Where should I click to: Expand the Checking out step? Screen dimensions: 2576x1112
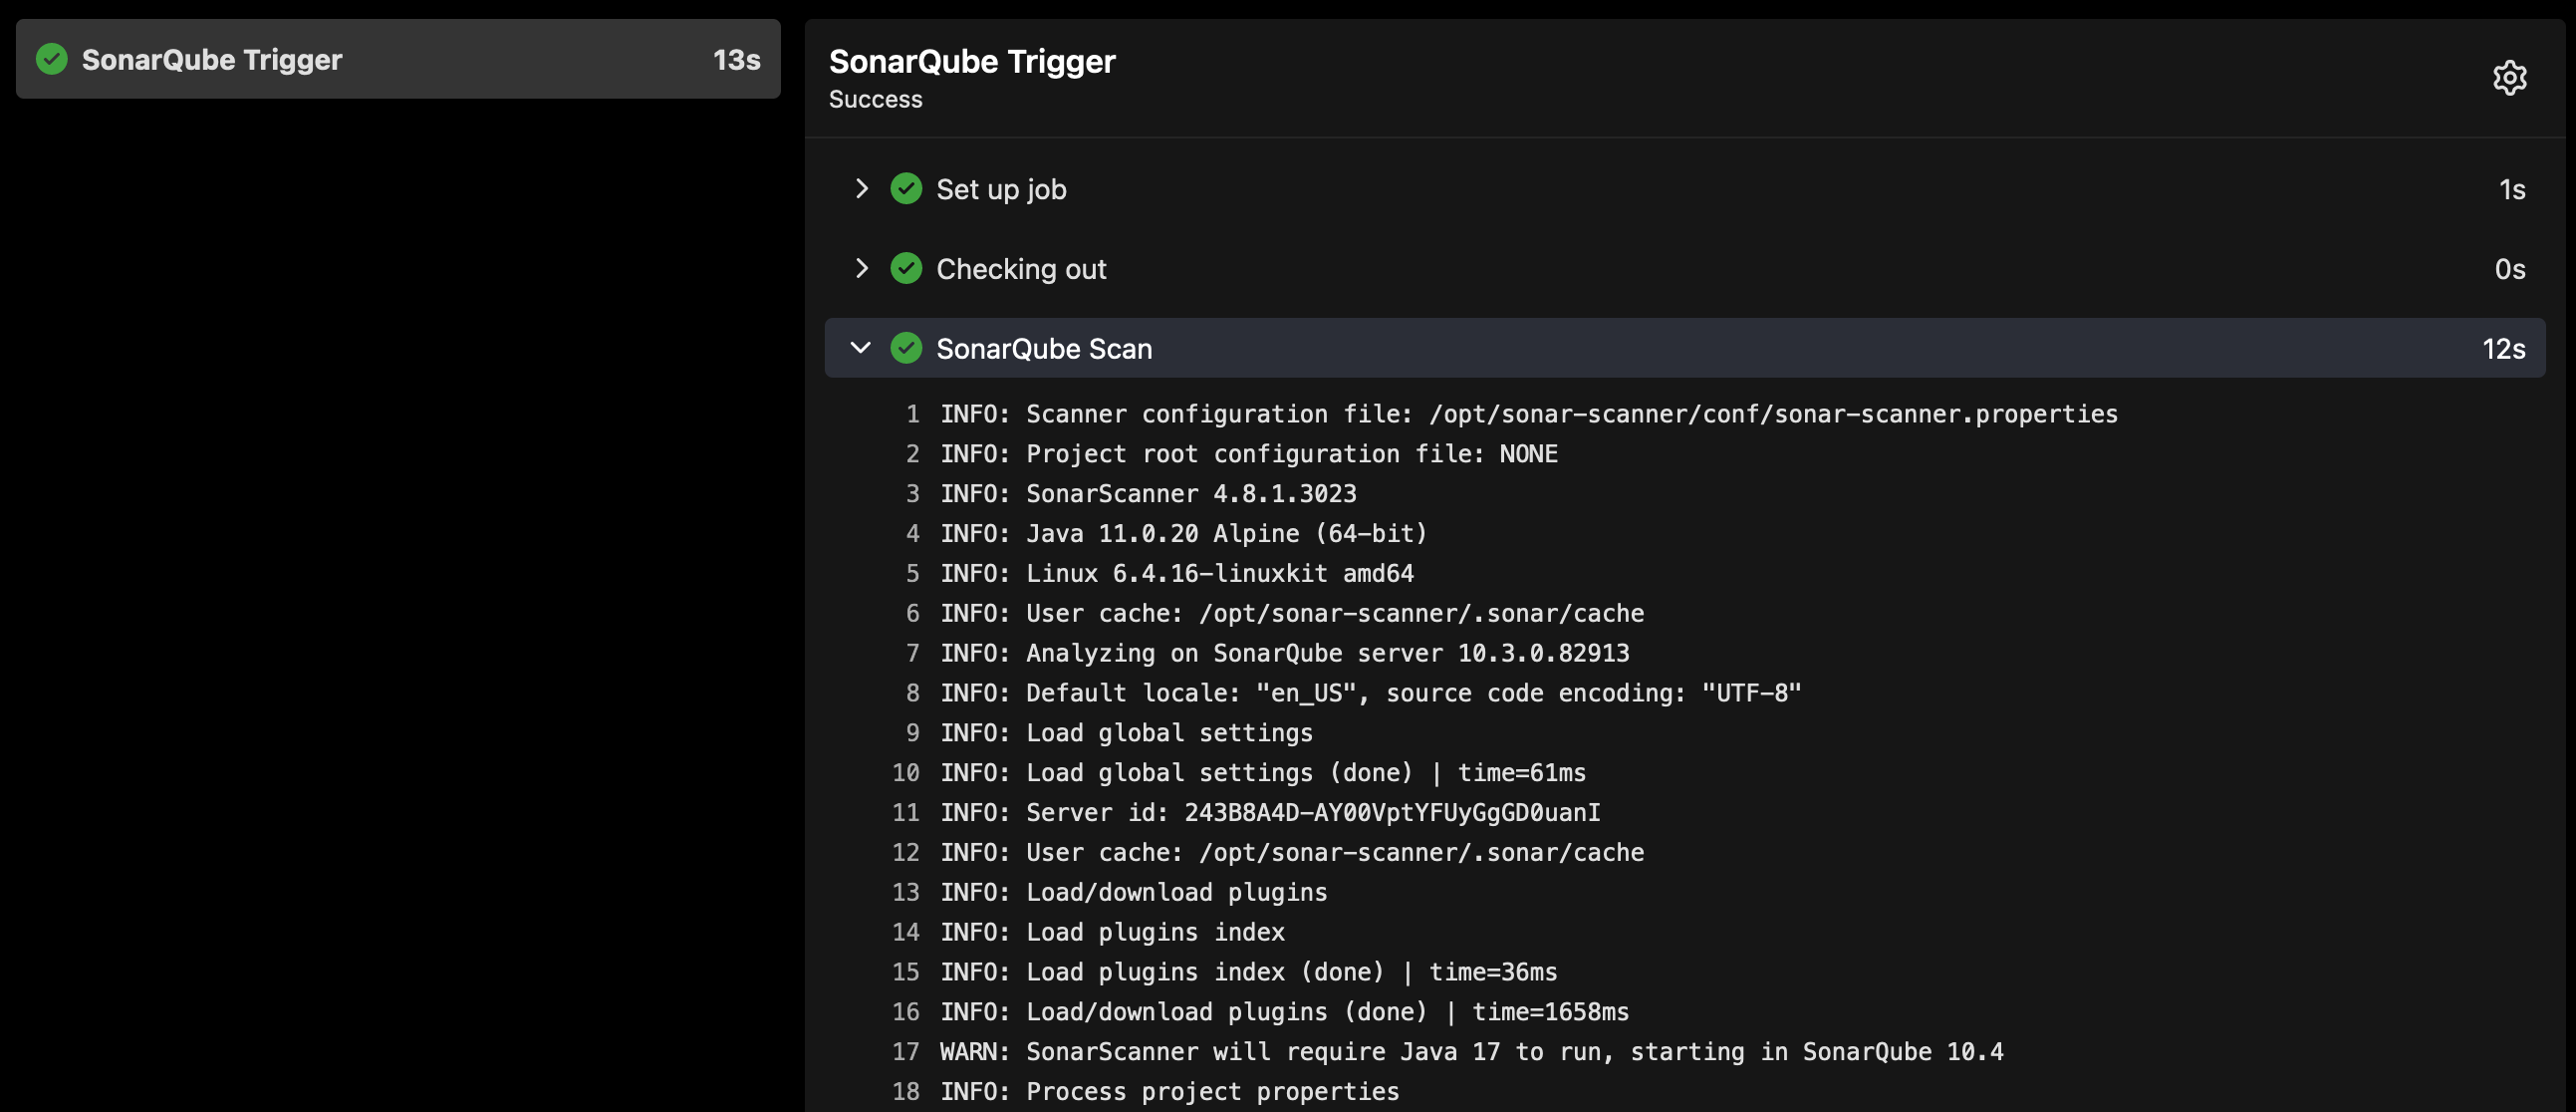click(861, 268)
